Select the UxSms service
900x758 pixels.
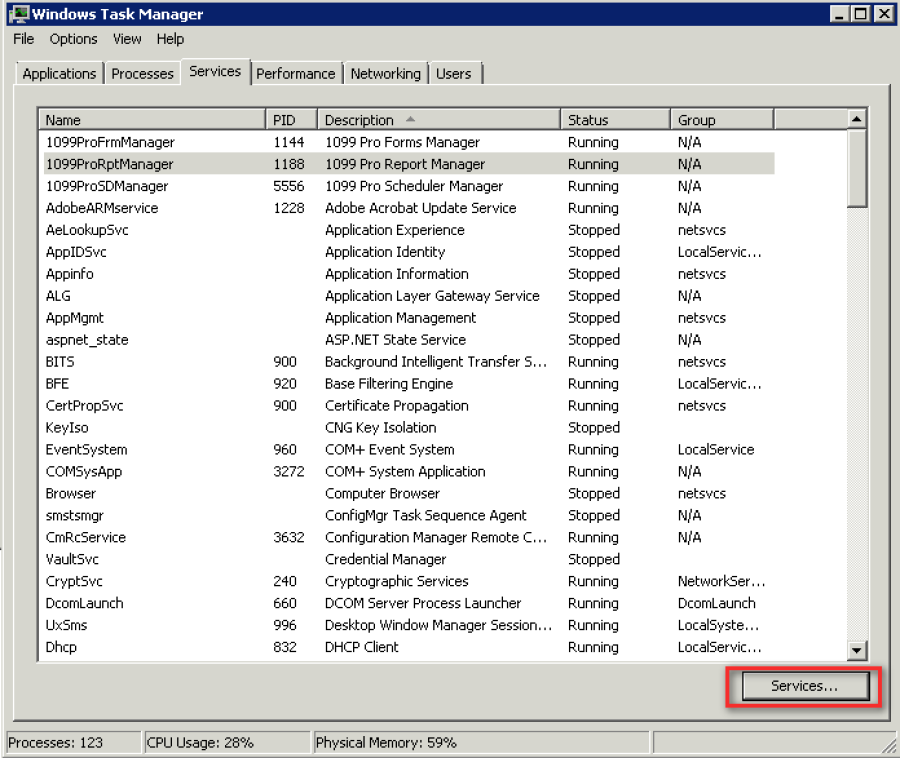(x=409, y=625)
